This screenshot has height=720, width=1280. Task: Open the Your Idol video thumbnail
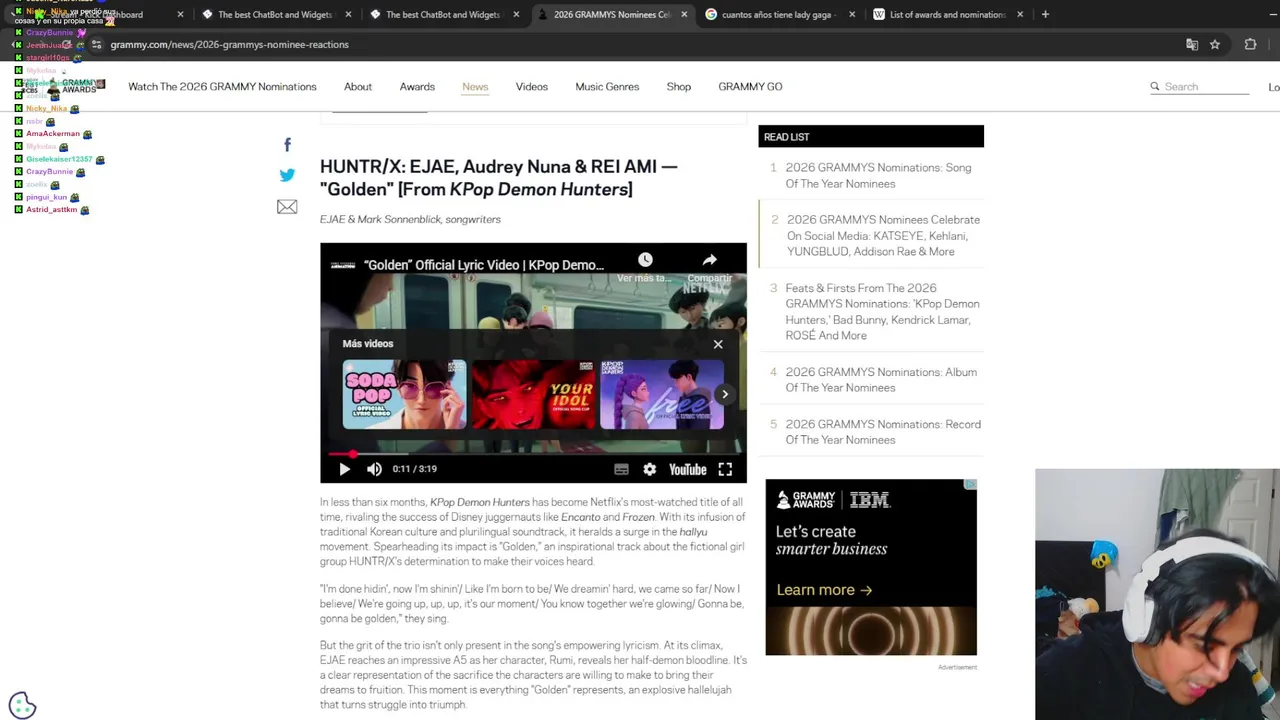click(x=533, y=395)
